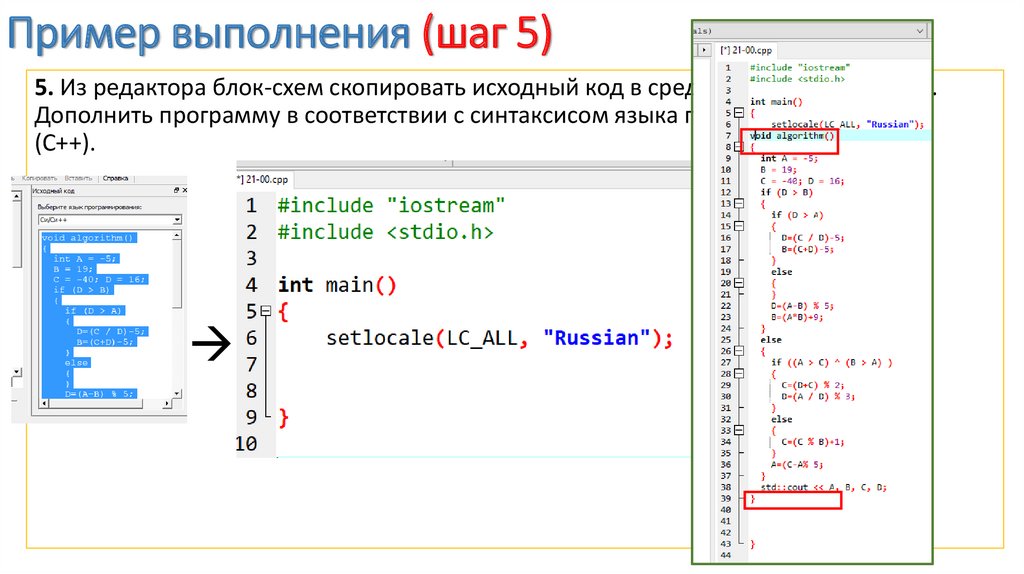Click right arrow of source code horizontal scrollbar

[167, 404]
